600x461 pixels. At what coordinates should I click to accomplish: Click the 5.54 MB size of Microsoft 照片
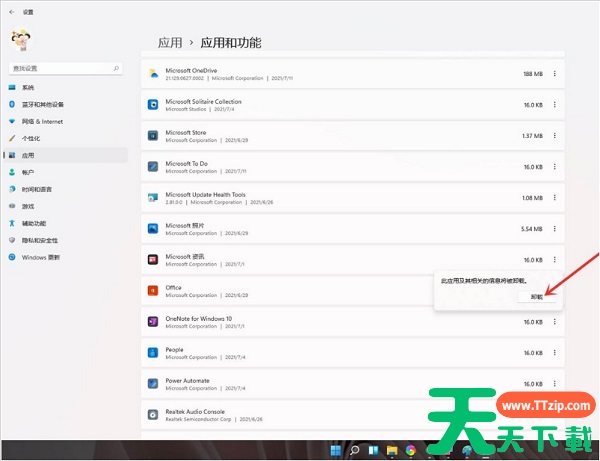(532, 229)
